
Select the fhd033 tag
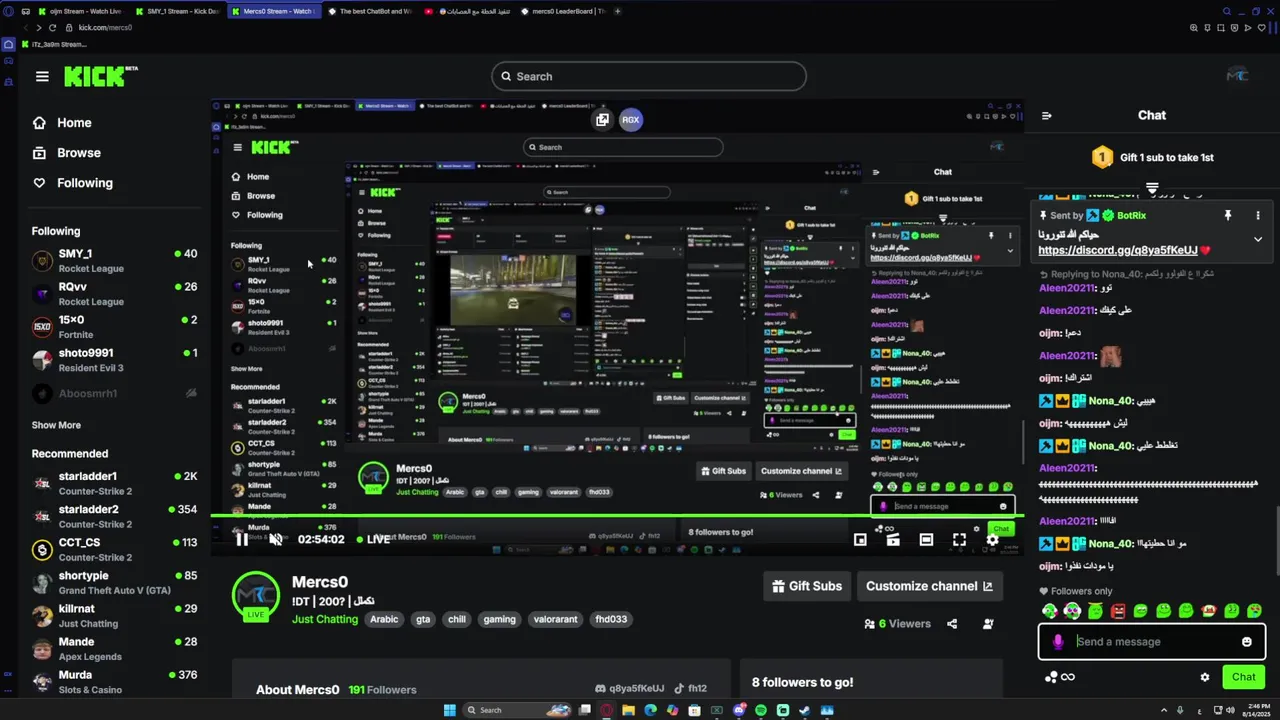click(x=611, y=619)
